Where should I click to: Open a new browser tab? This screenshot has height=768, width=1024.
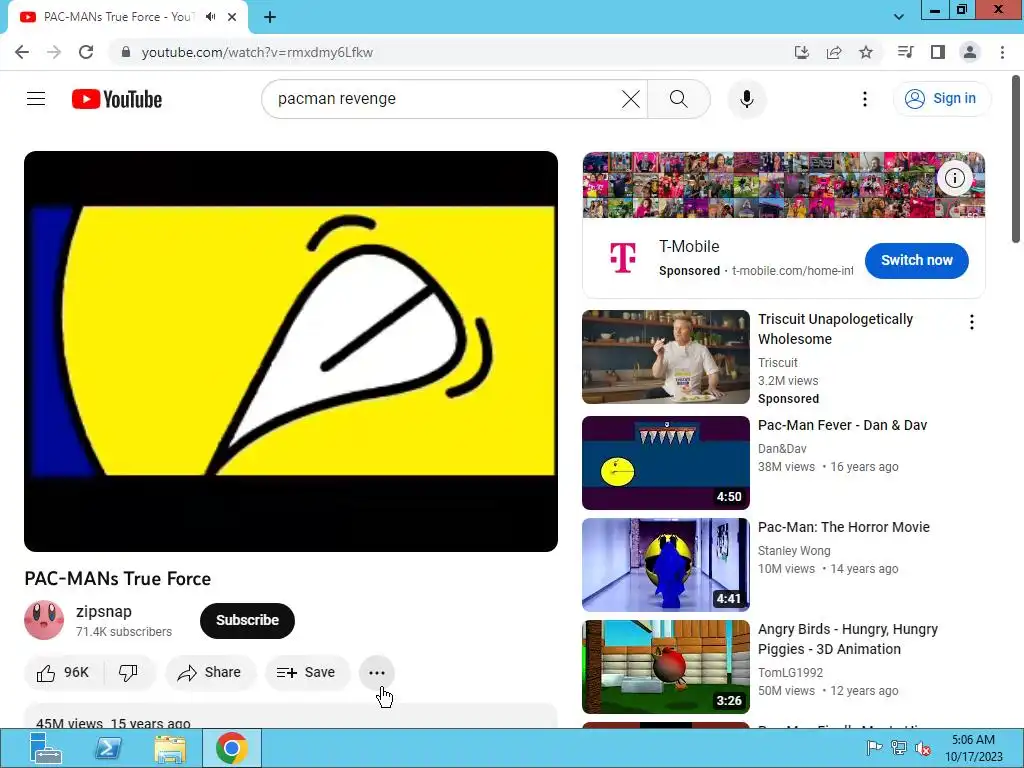click(x=270, y=17)
